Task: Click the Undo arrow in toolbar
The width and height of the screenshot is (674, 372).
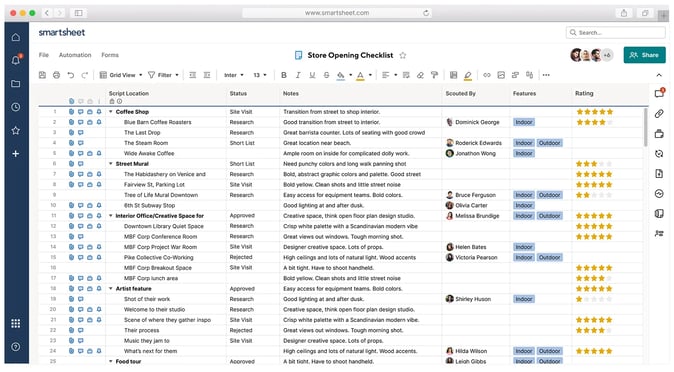Action: (70, 75)
